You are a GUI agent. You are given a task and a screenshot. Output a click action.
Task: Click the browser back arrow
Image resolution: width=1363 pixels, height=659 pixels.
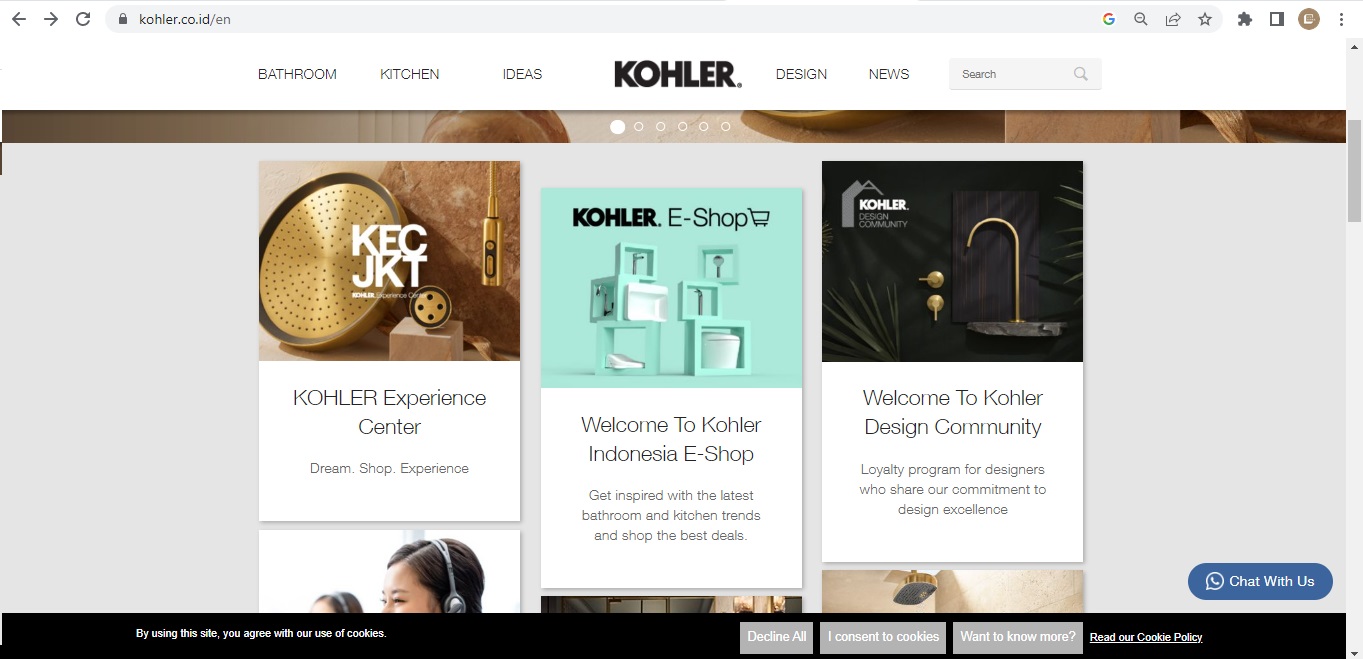[19, 19]
